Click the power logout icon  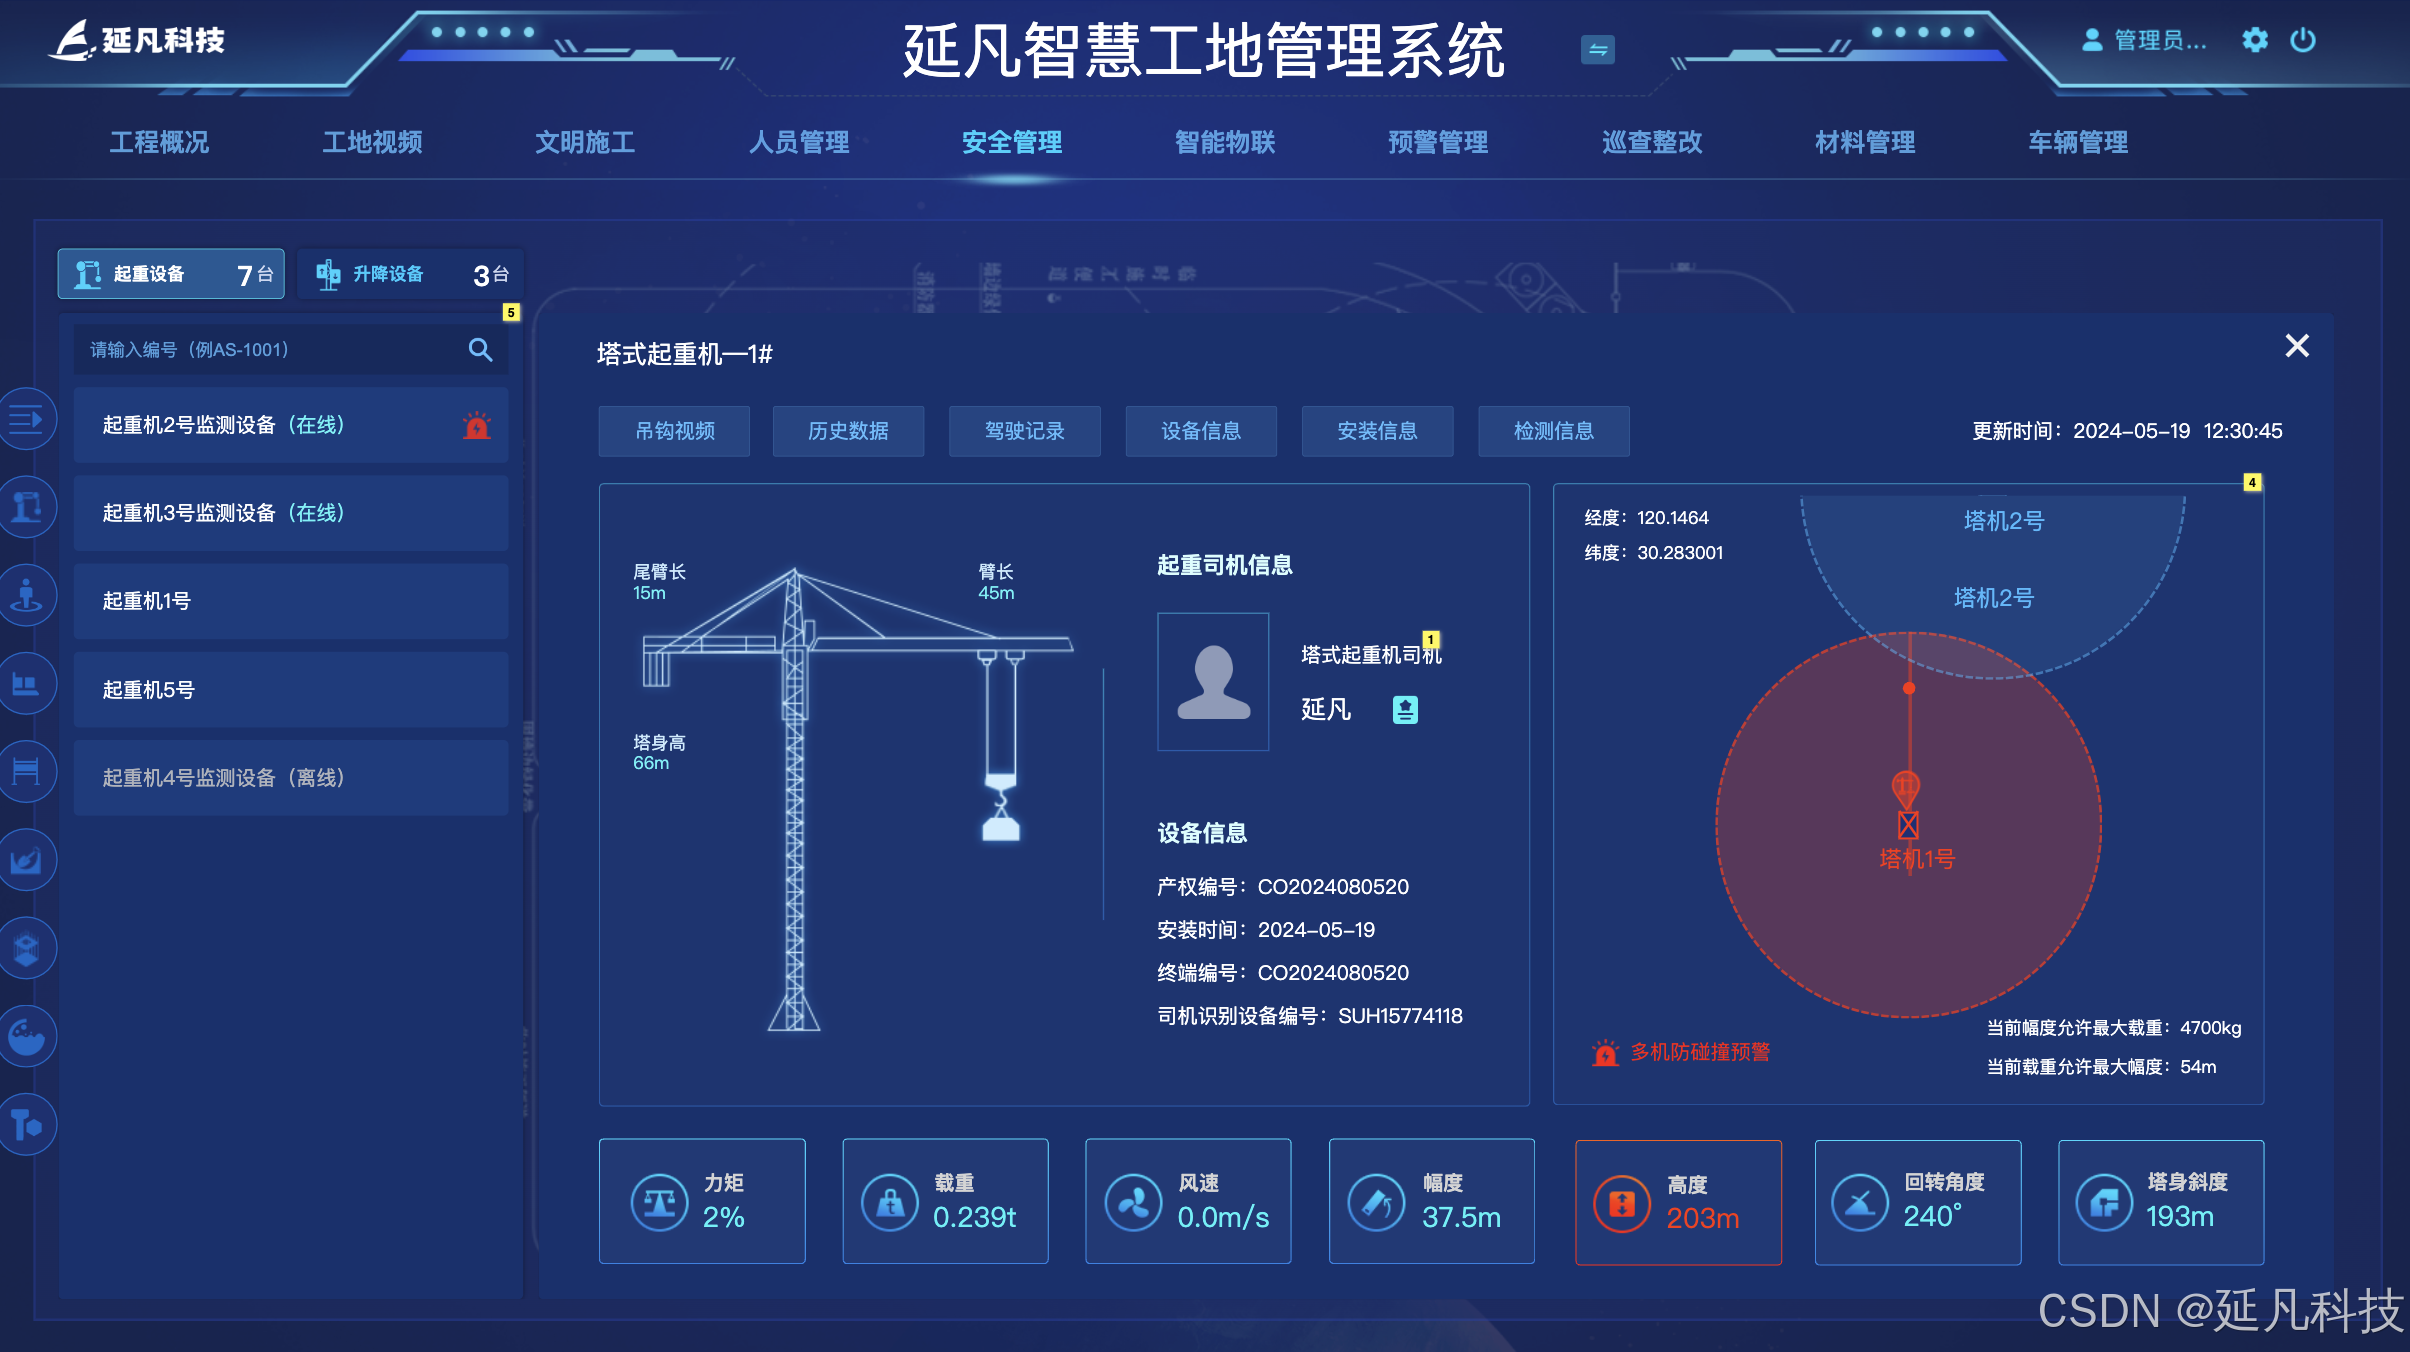point(2302,40)
